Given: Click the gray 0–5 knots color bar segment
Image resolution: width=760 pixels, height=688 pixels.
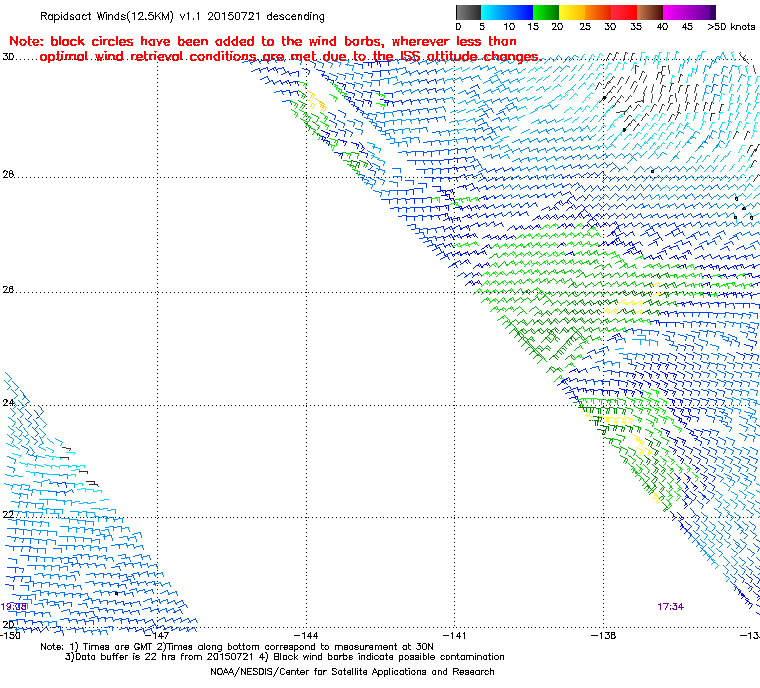Looking at the screenshot, I should [468, 12].
